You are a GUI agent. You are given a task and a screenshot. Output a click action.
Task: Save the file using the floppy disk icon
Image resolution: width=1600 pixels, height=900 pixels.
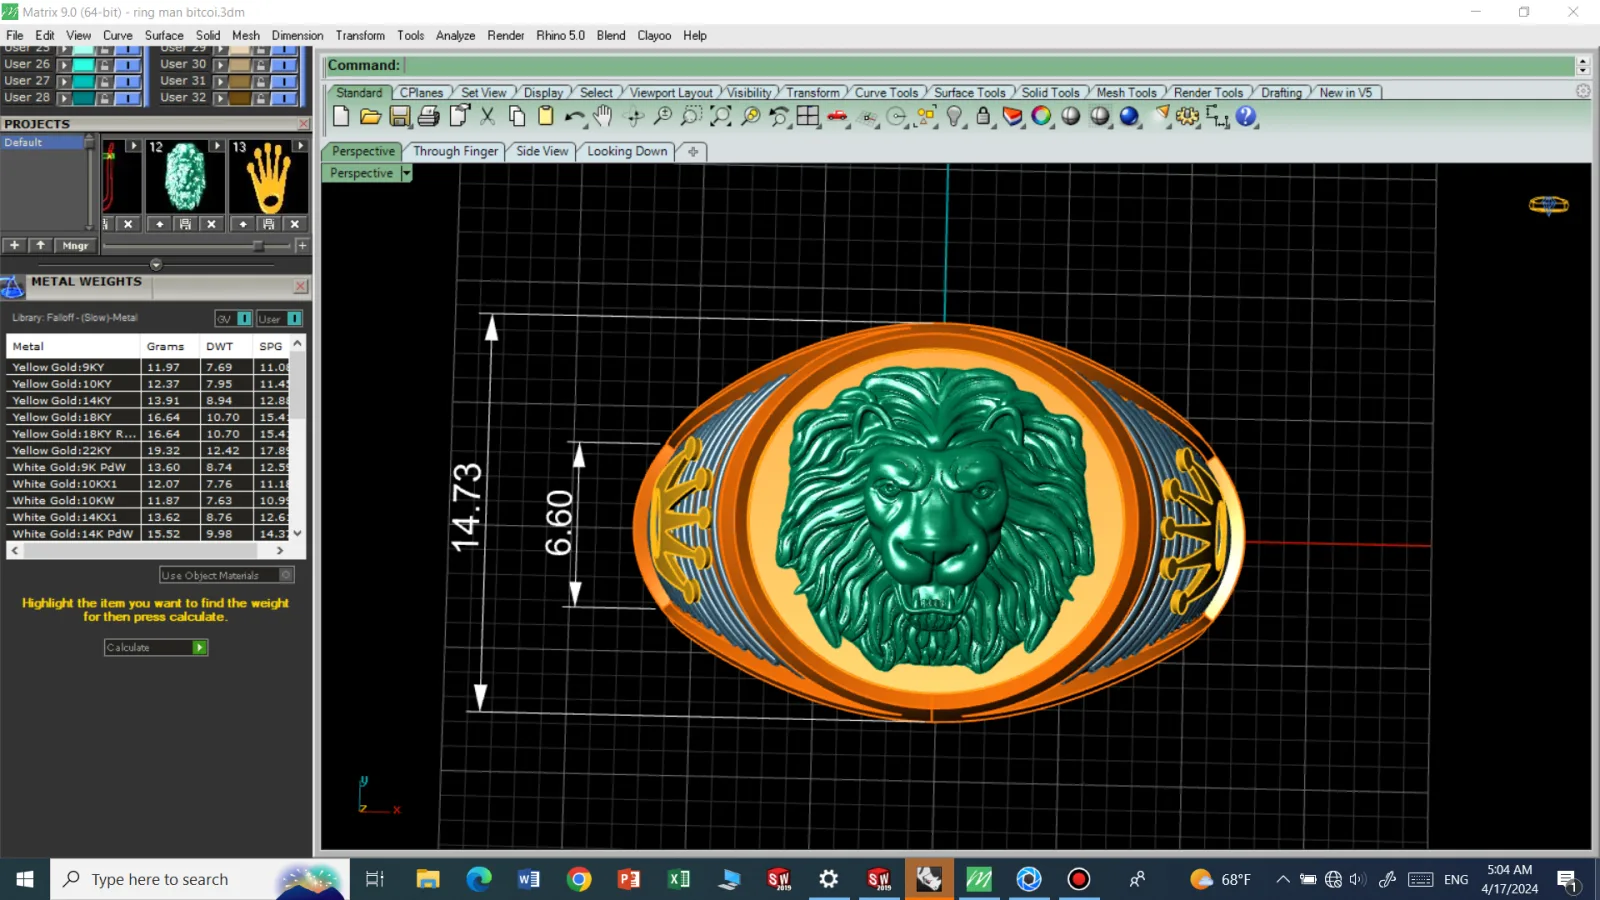pyautogui.click(x=399, y=116)
